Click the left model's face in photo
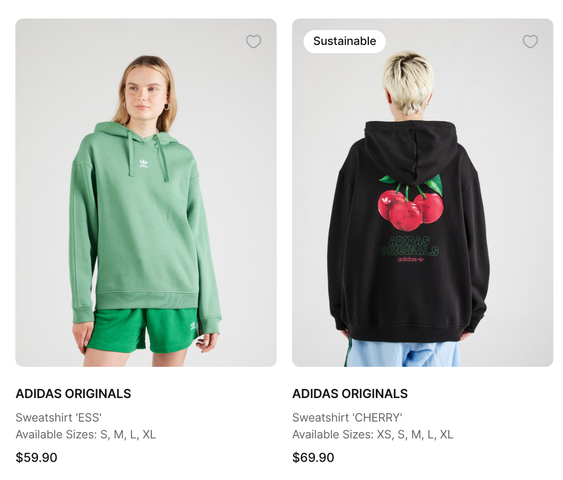The width and height of the screenshot is (563, 480). (x=144, y=92)
